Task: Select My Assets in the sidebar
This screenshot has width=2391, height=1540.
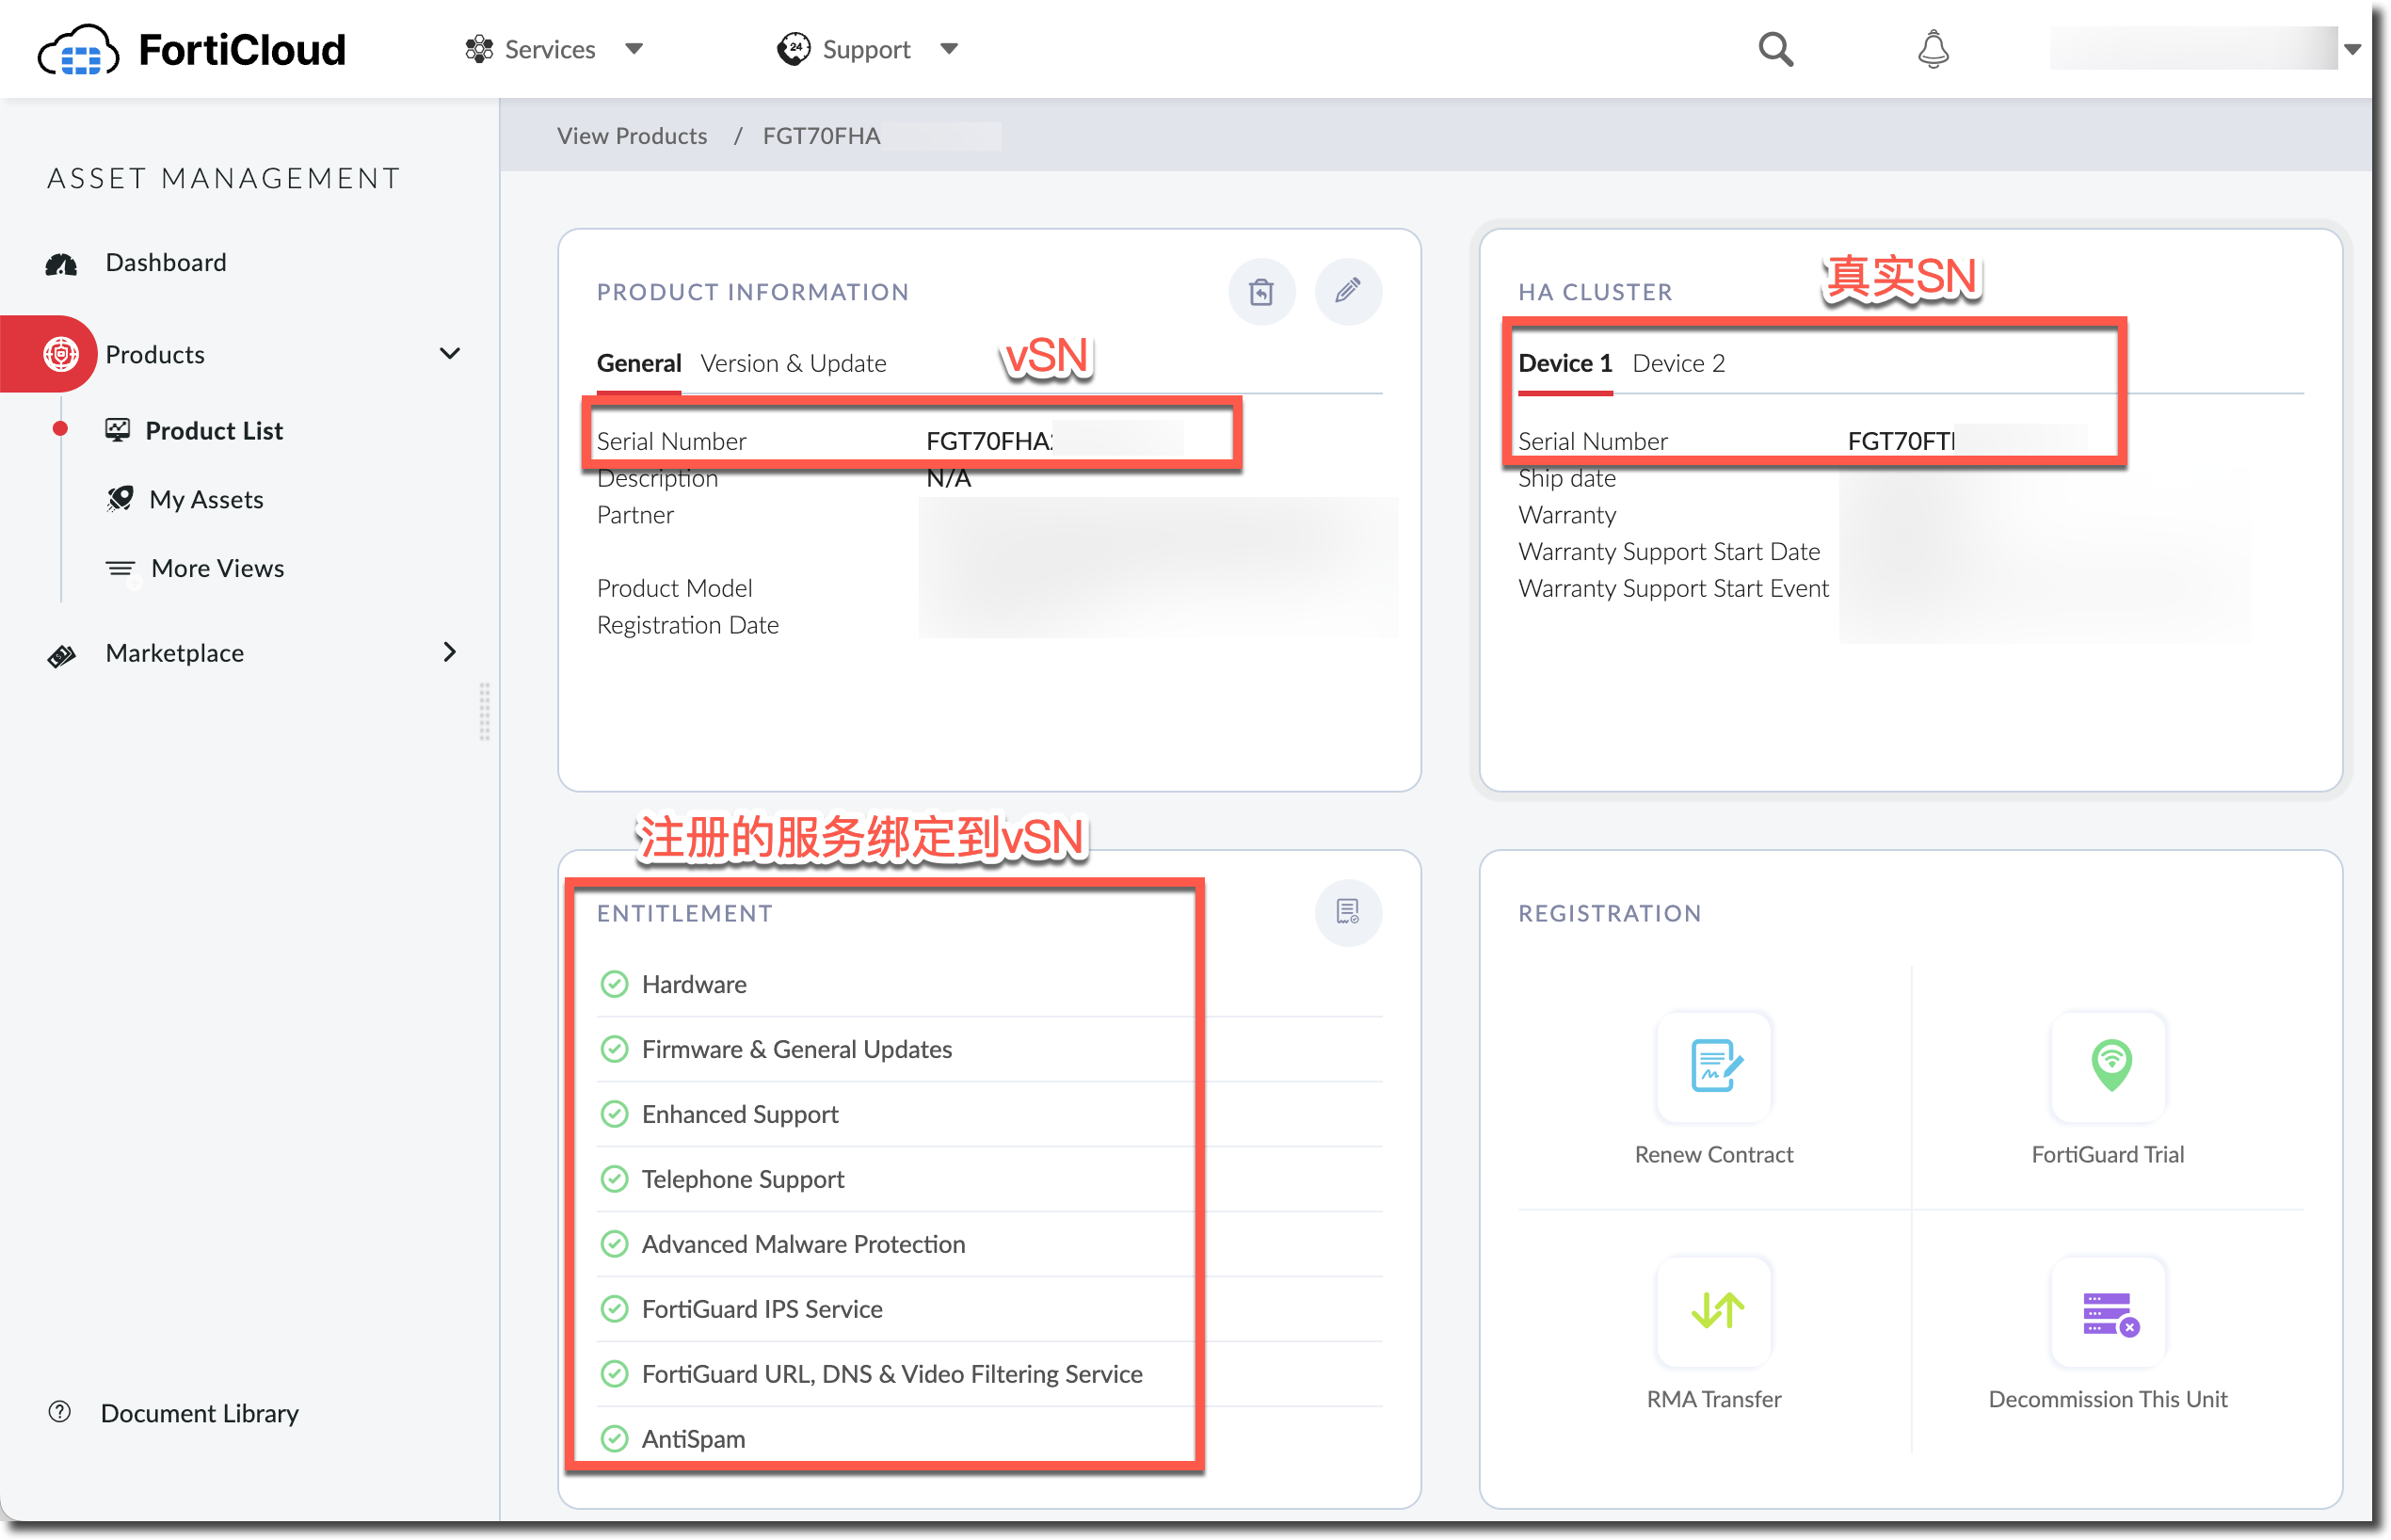Action: [x=206, y=499]
